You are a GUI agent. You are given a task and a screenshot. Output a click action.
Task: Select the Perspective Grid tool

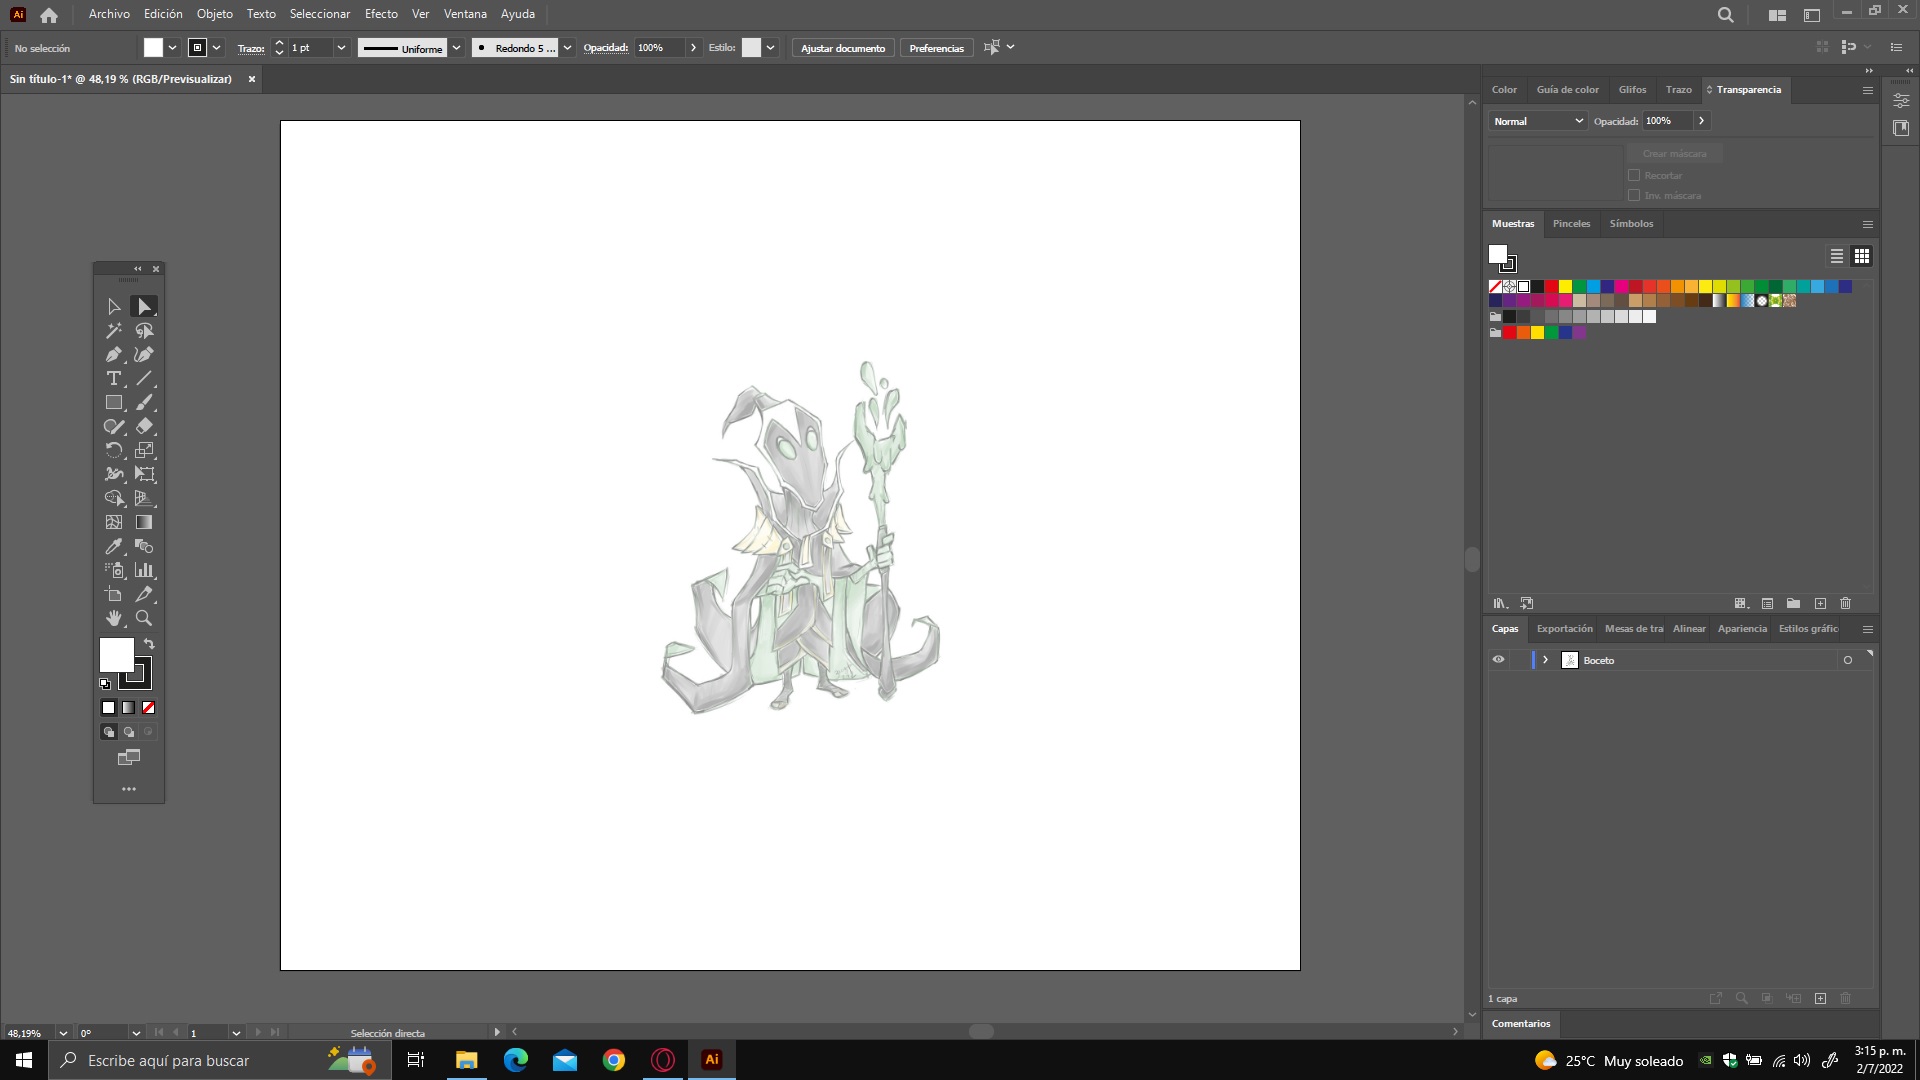[144, 498]
